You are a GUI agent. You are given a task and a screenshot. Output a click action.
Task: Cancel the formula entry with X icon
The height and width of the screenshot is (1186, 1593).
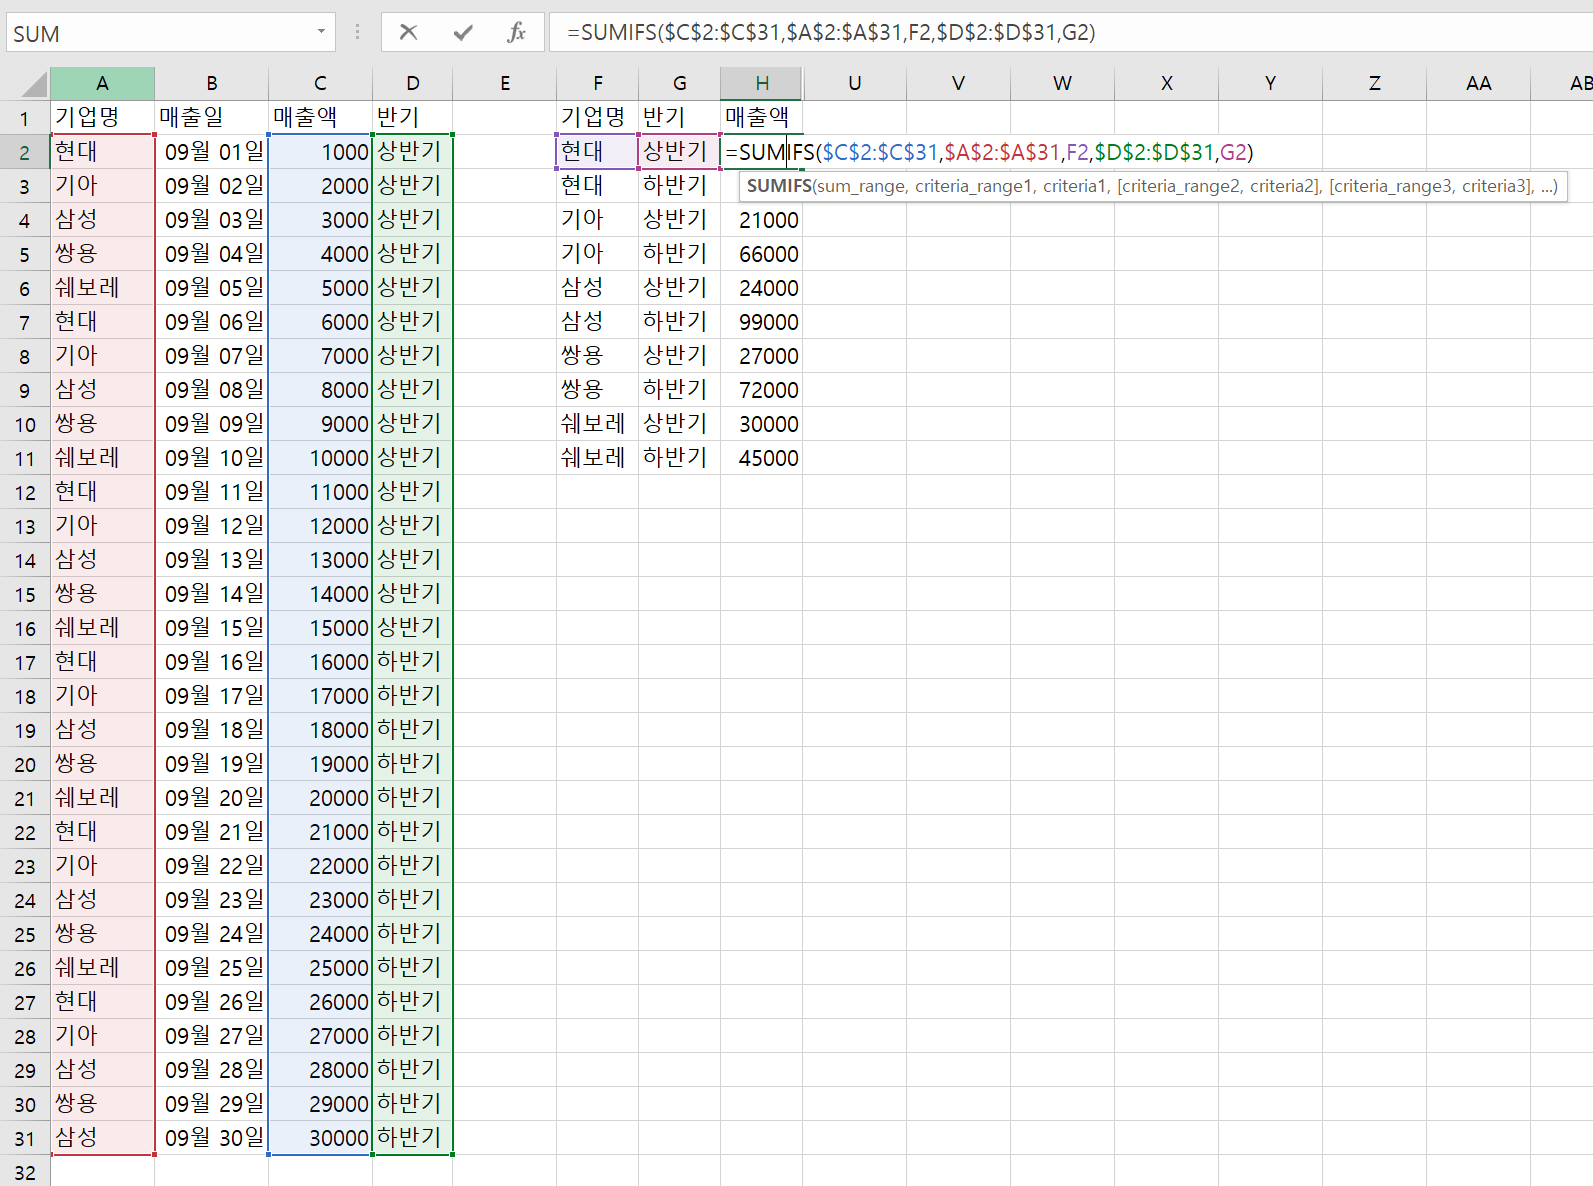pyautogui.click(x=408, y=32)
